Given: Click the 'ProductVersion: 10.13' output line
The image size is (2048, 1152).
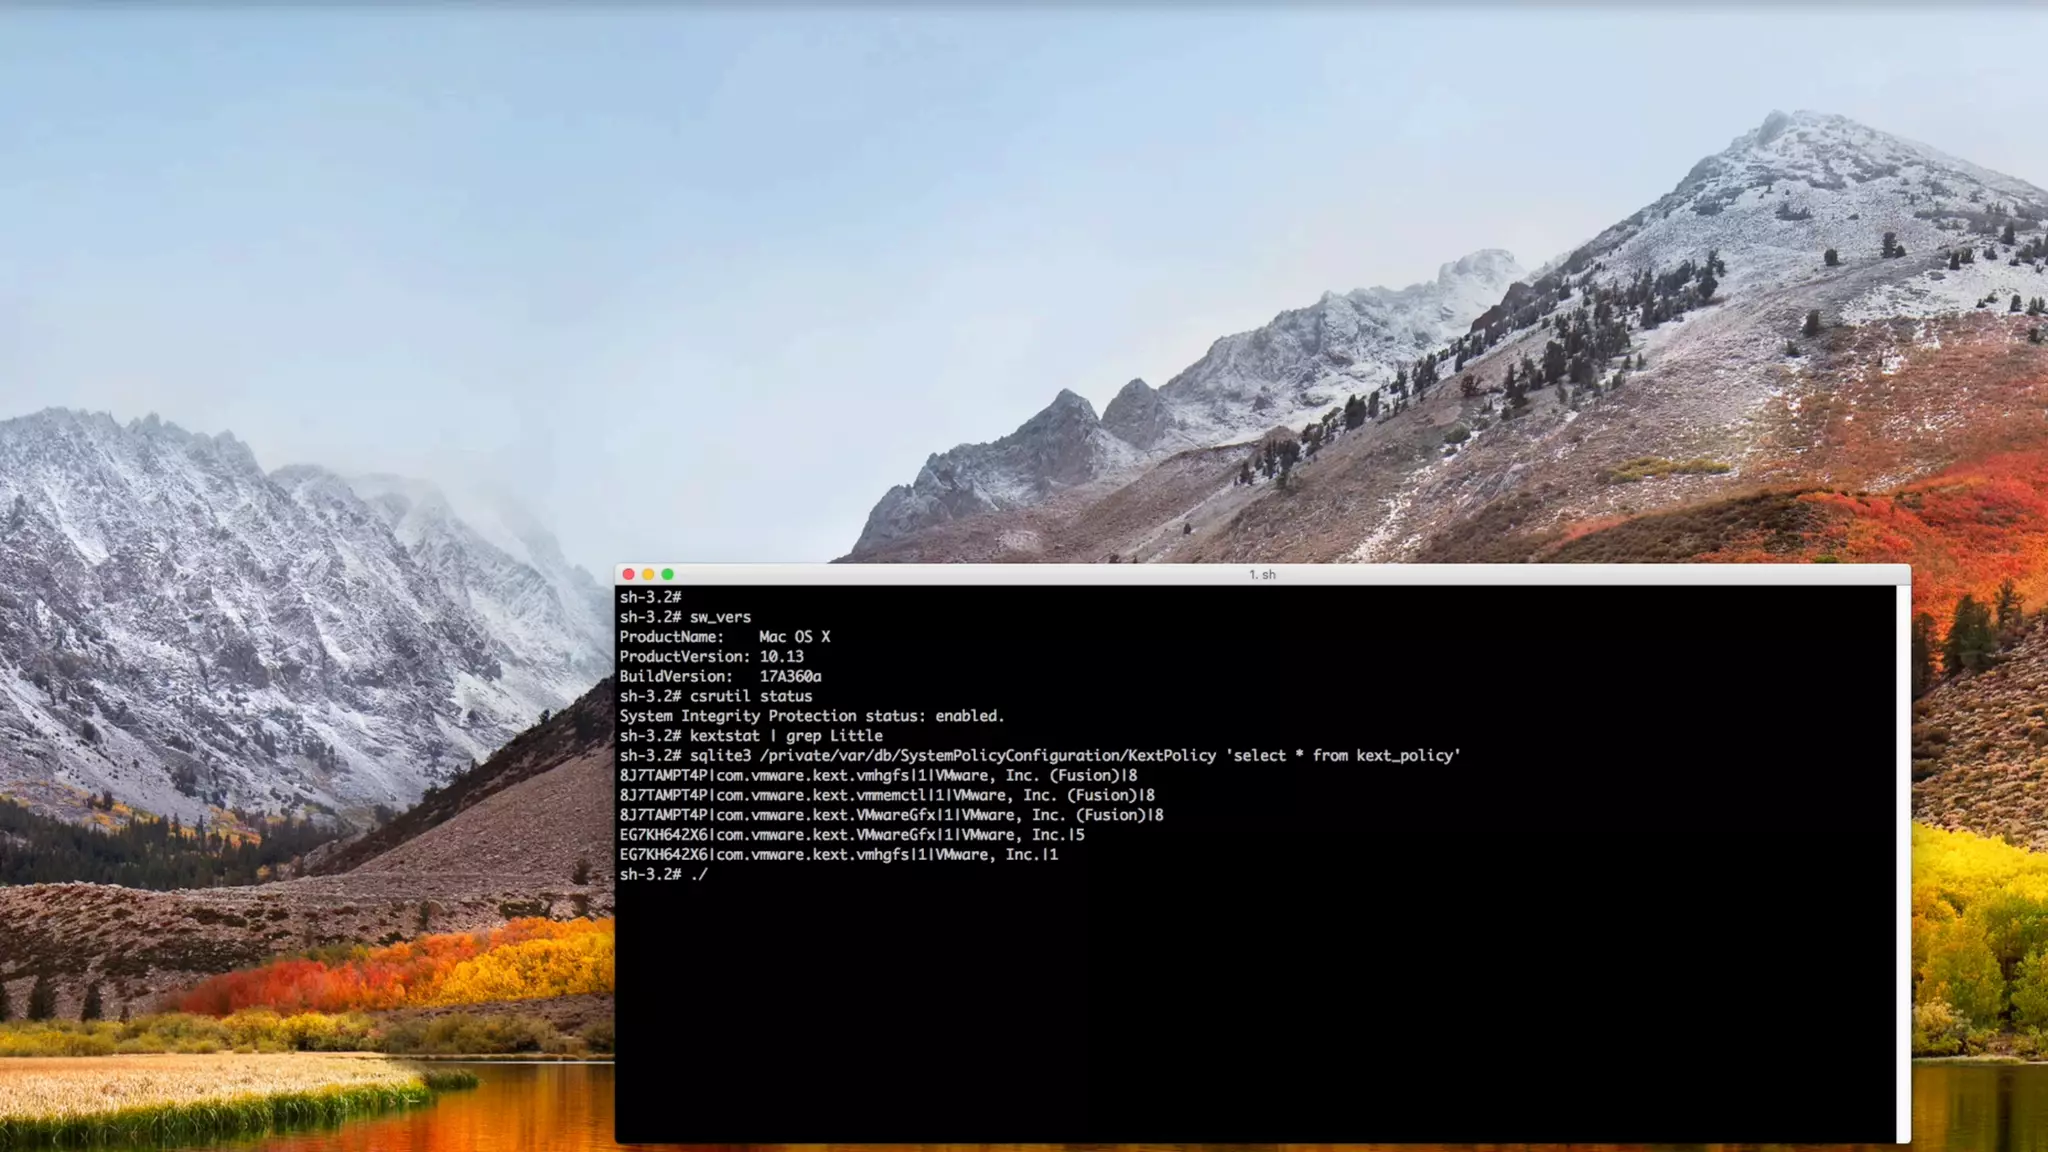Looking at the screenshot, I should [x=711, y=657].
